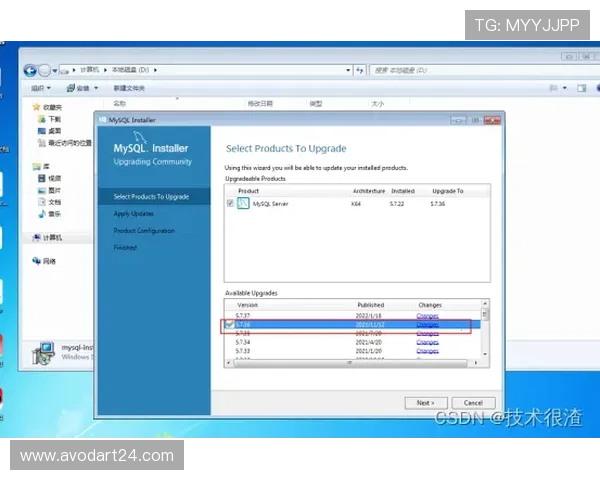600x480 pixels.
Task: Sort files by the 名称 column
Action: point(119,103)
